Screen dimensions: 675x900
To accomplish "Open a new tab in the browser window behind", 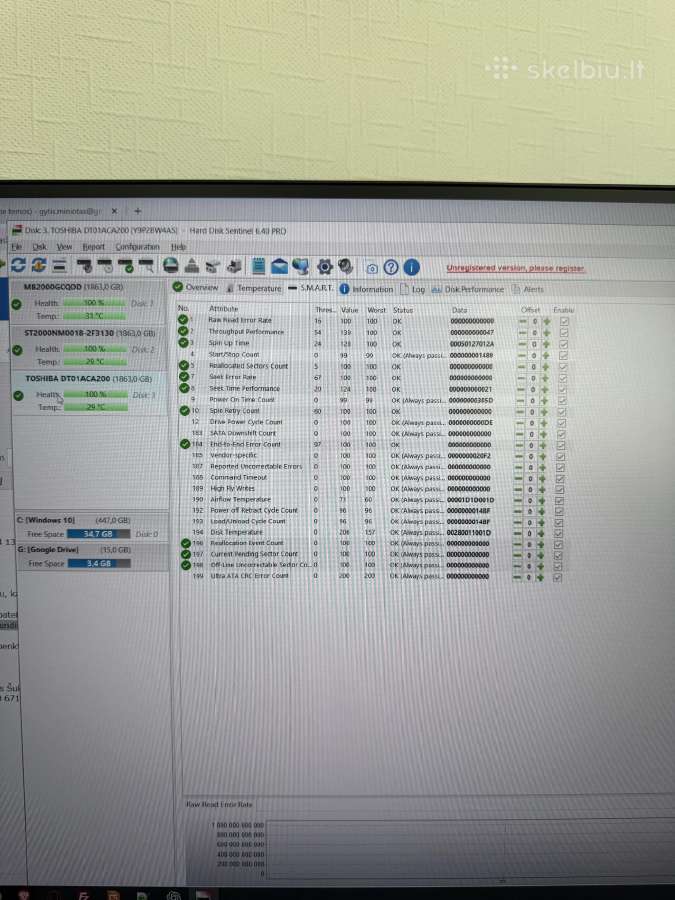I will (138, 211).
